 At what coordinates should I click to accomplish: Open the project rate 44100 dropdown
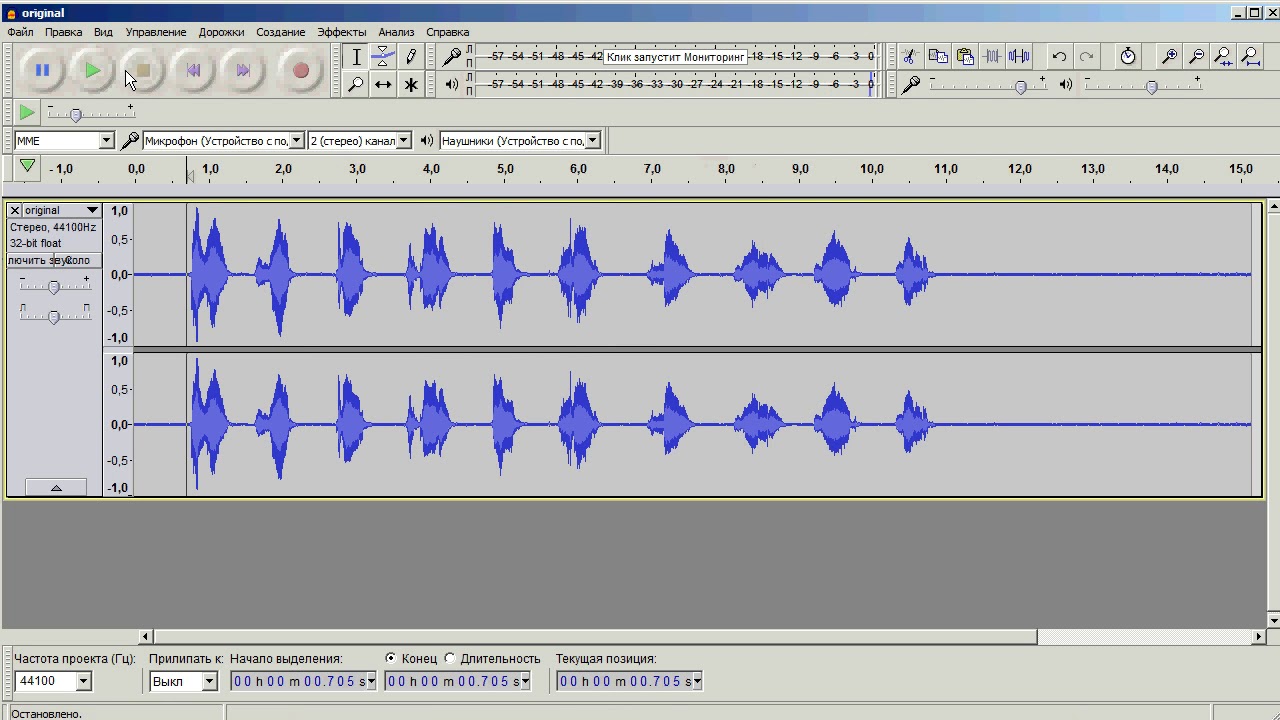[53, 681]
